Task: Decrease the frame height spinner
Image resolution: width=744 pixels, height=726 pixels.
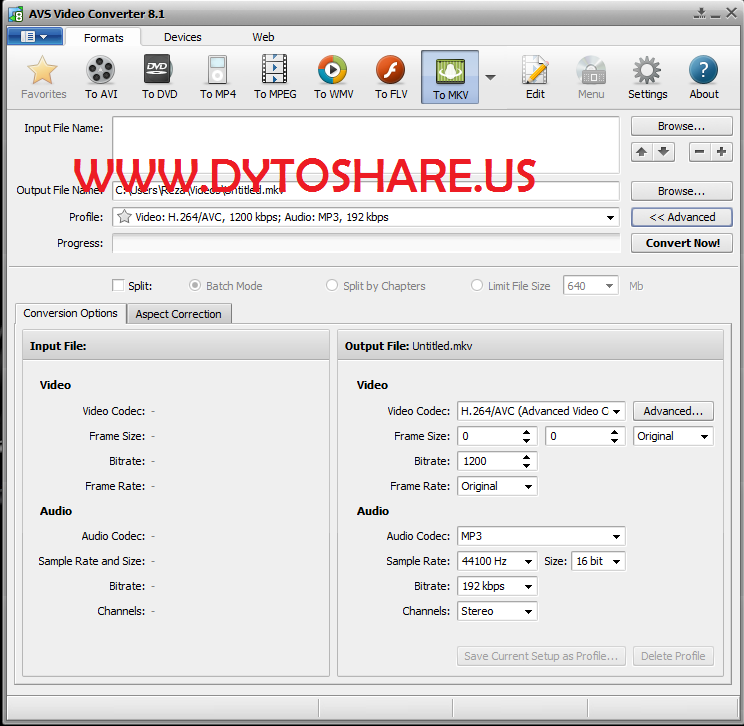Action: (614, 441)
